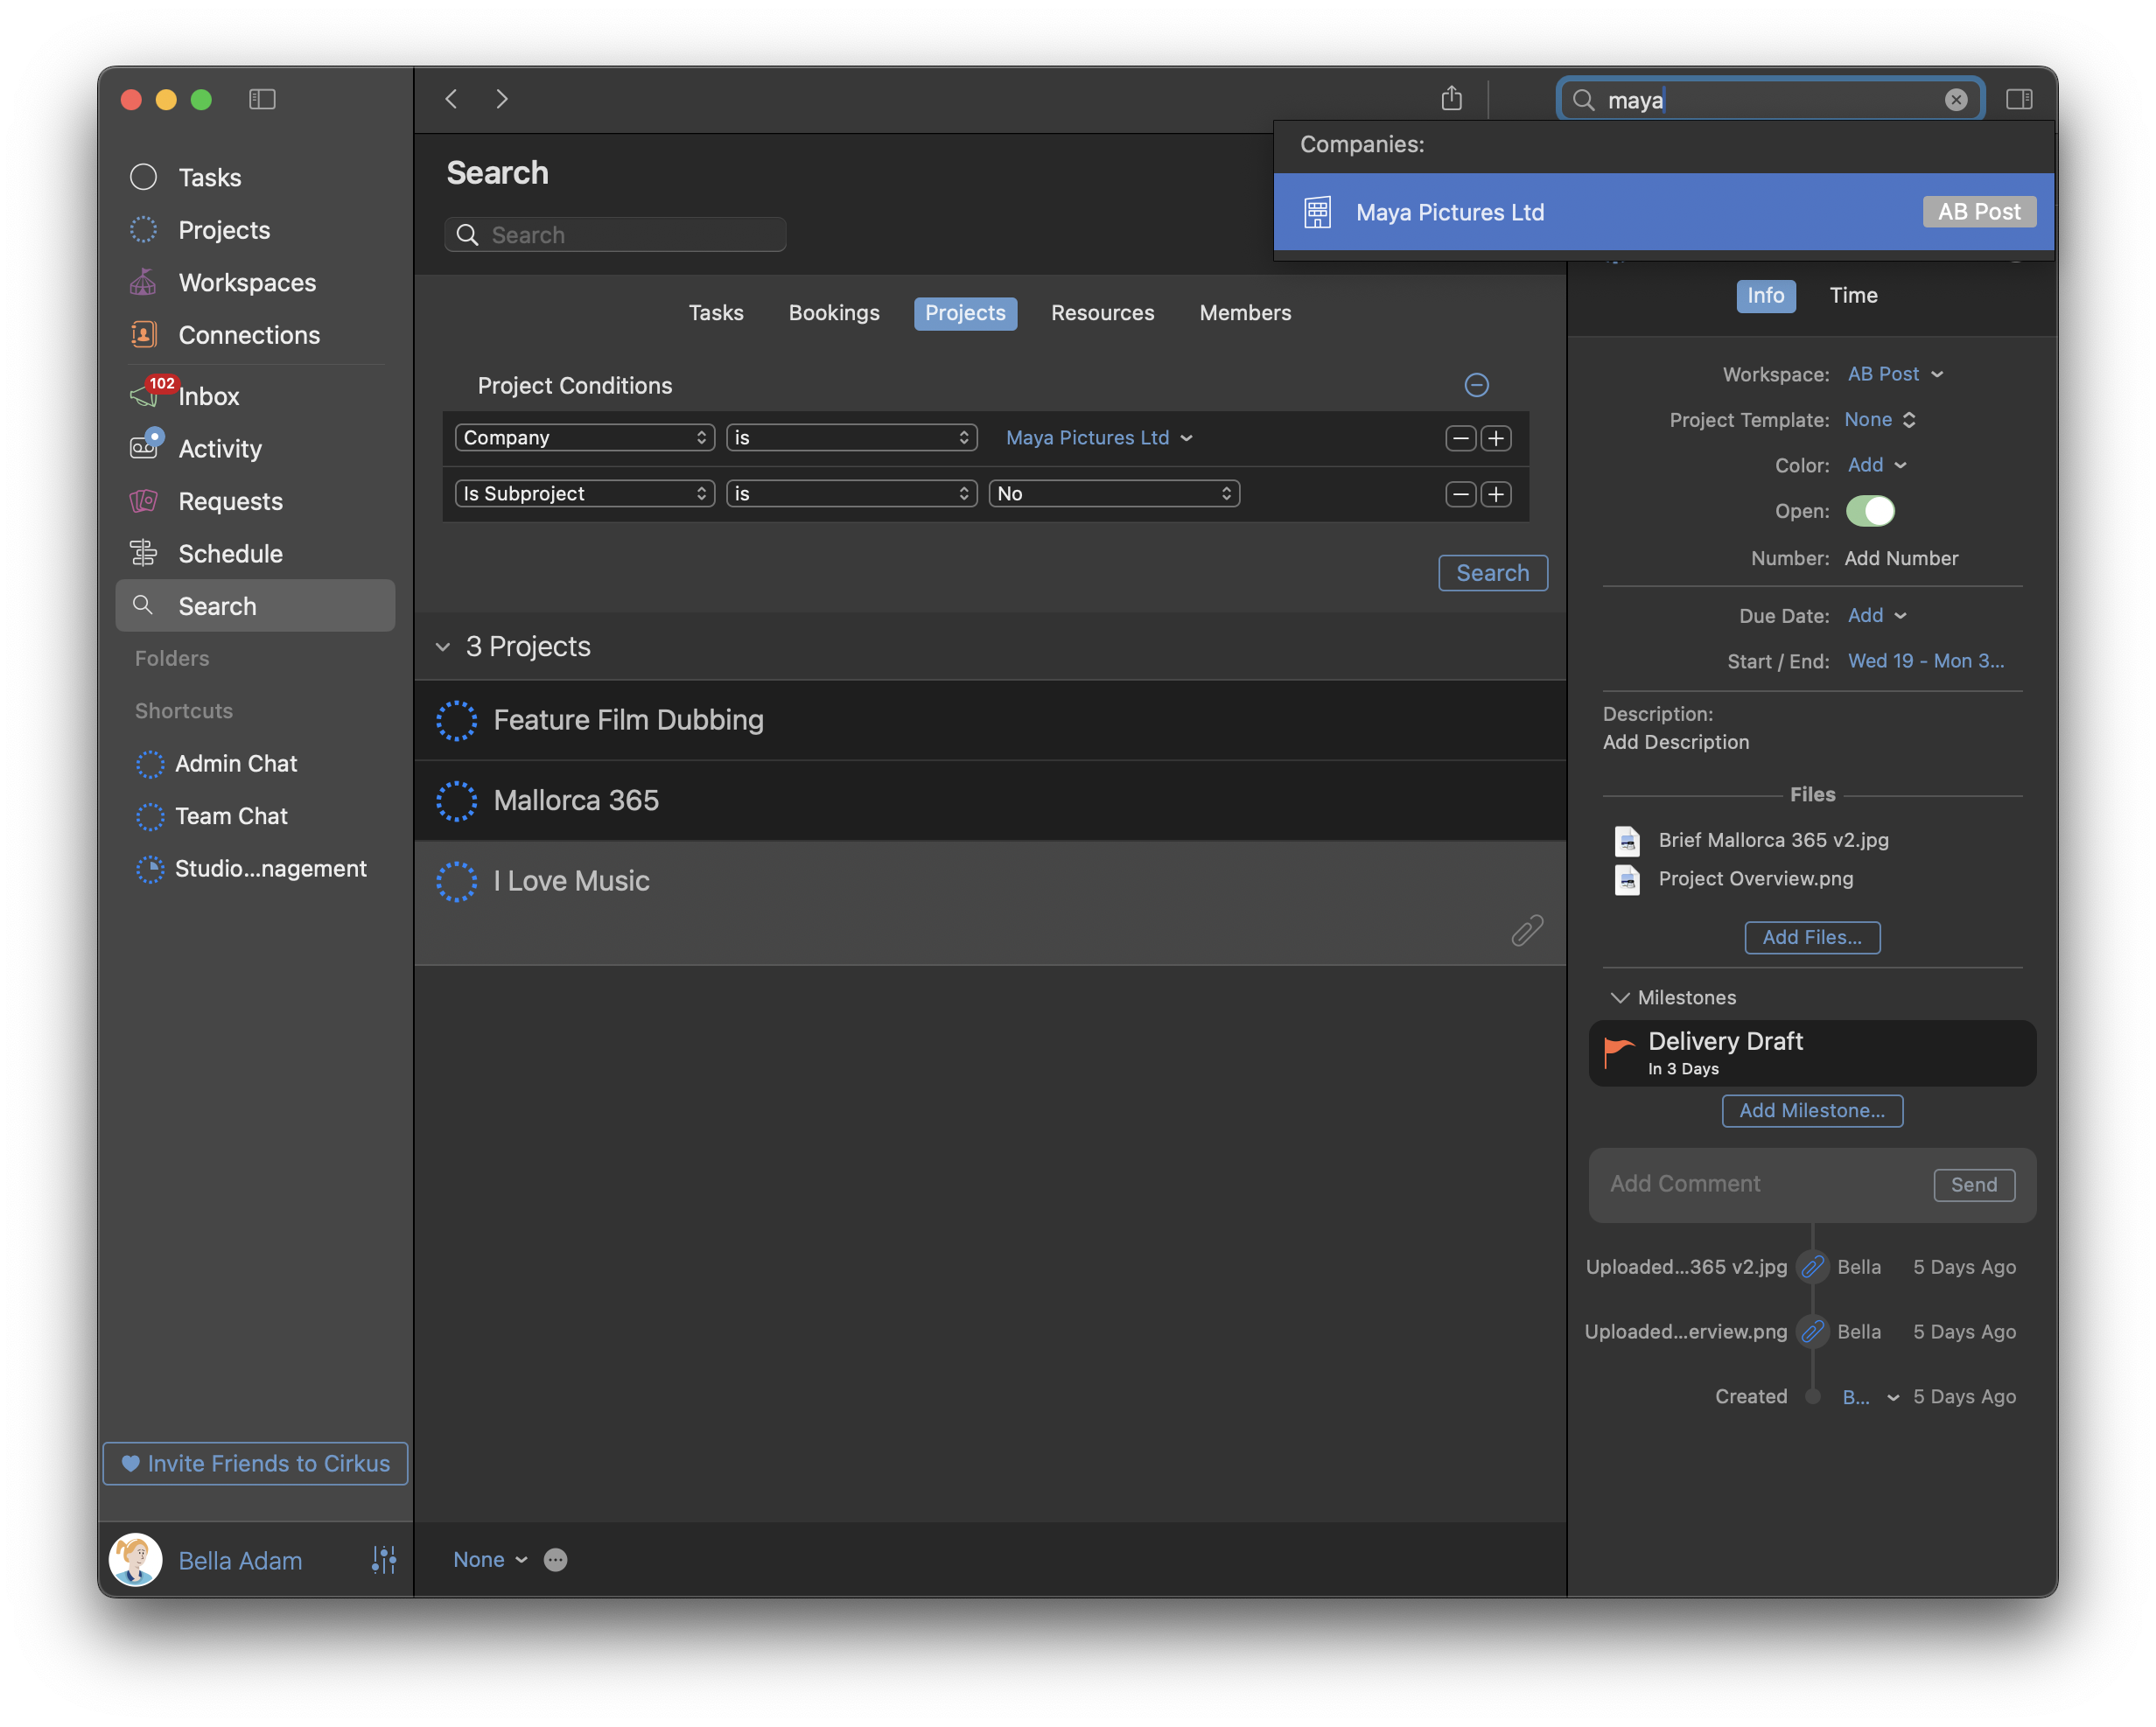Click the Schedule sidebar icon
This screenshot has width=2156, height=1727.
pyautogui.click(x=144, y=553)
